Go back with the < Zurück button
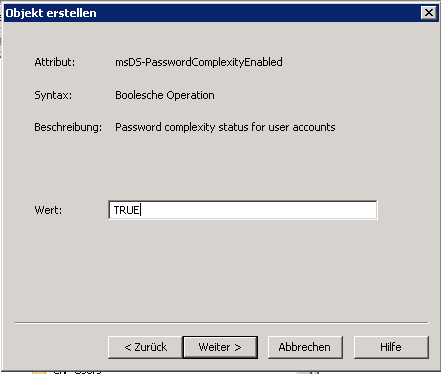Viewport: 441px width, 374px height. [x=145, y=347]
